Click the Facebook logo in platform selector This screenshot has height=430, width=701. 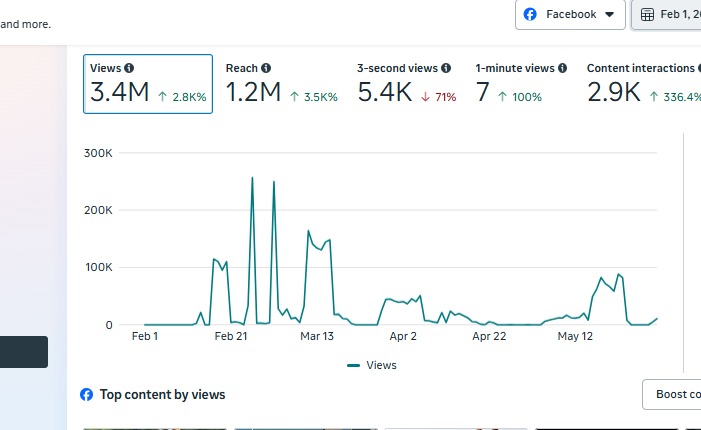(531, 15)
